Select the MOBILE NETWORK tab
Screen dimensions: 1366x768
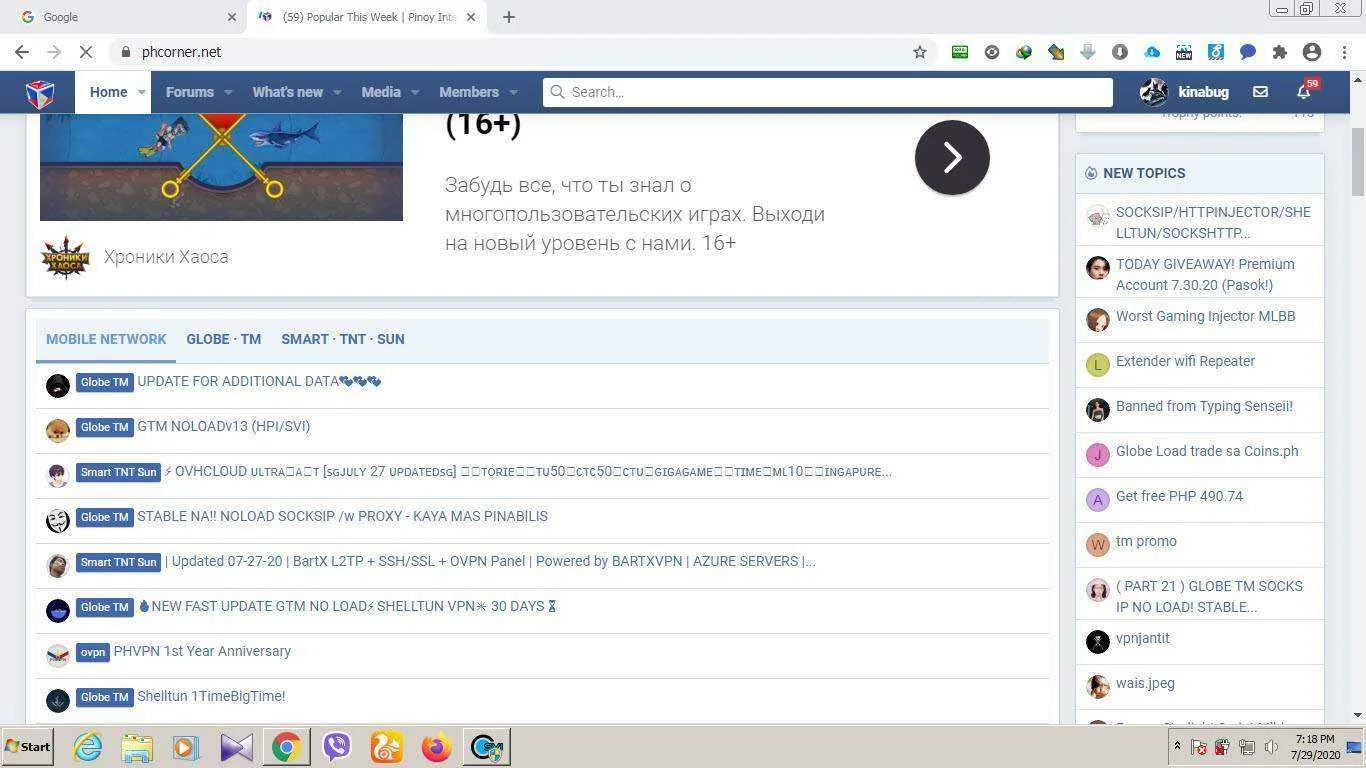[x=106, y=339]
